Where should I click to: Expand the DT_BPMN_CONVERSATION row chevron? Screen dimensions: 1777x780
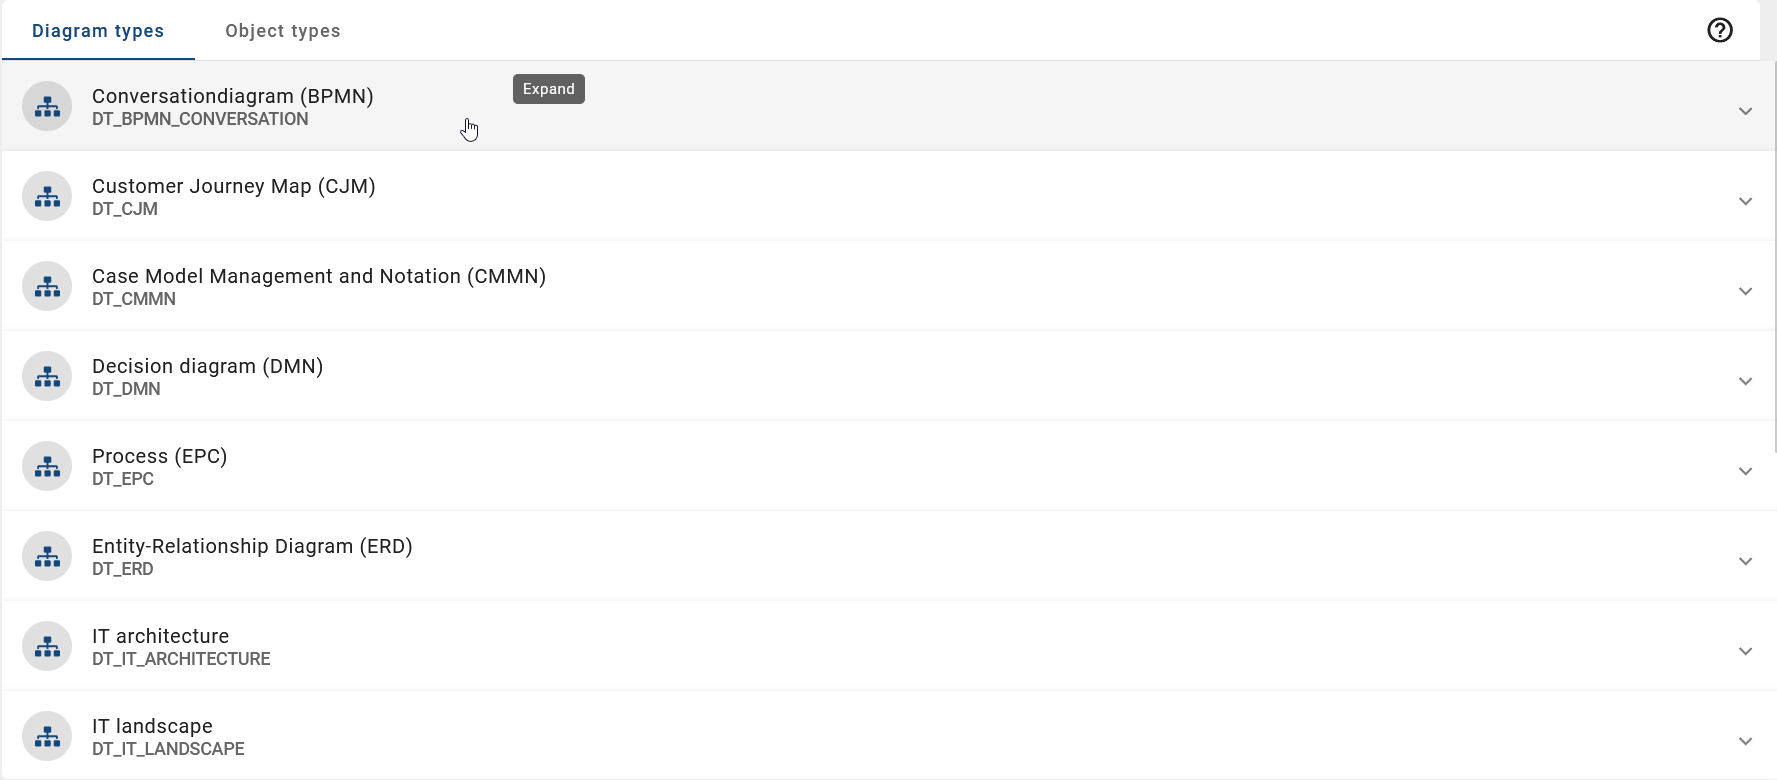1746,111
